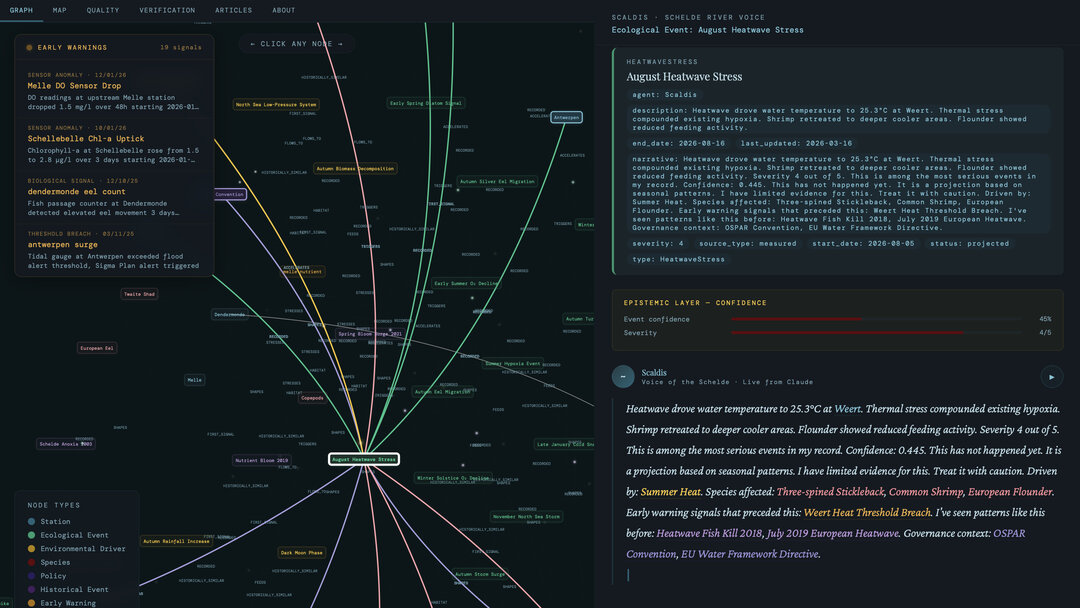The image size is (1080, 608).
Task: Go to the Verification tab
Action: tap(167, 10)
